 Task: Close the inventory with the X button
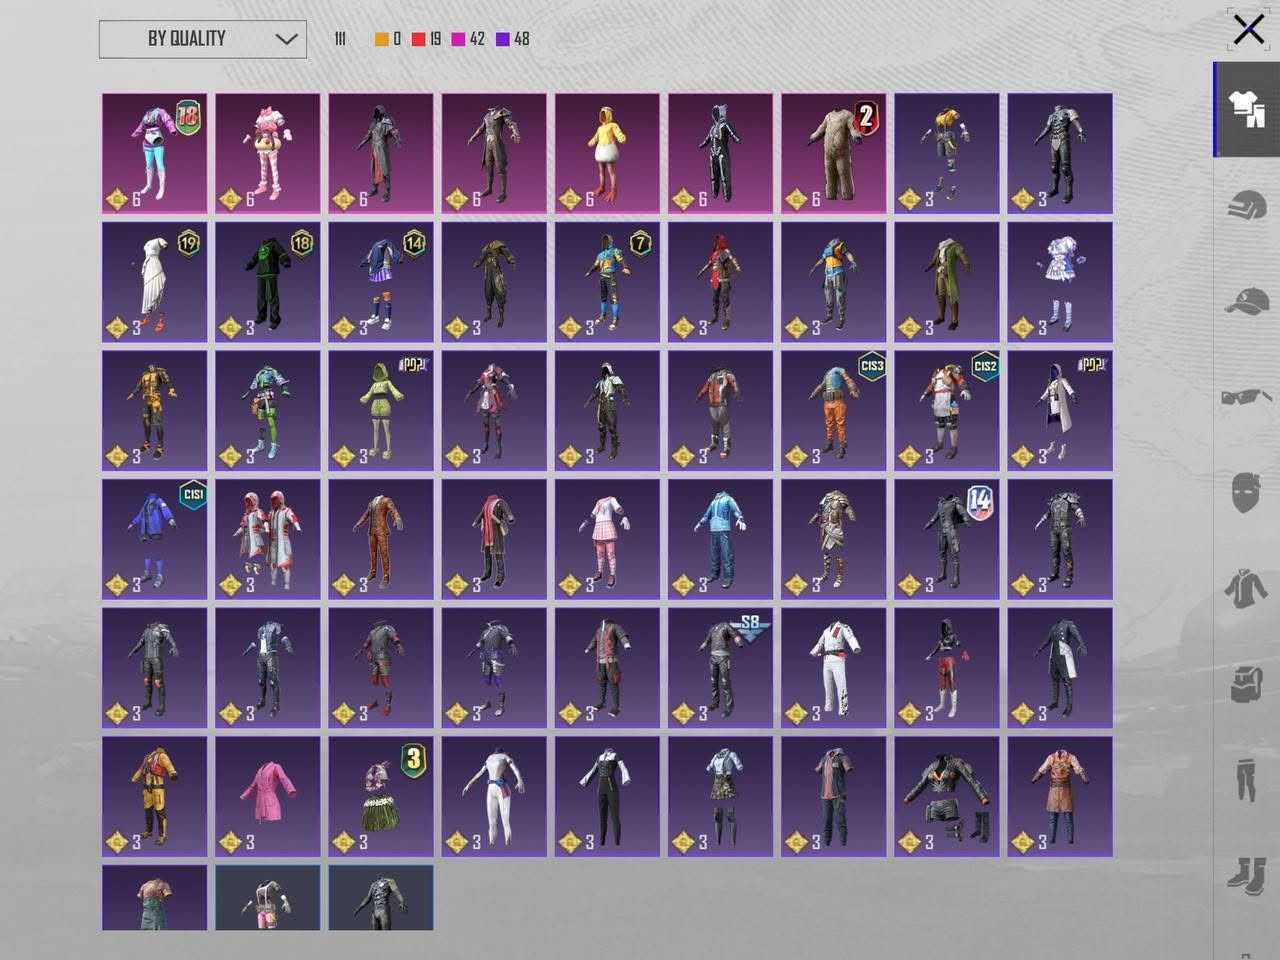tap(1248, 29)
